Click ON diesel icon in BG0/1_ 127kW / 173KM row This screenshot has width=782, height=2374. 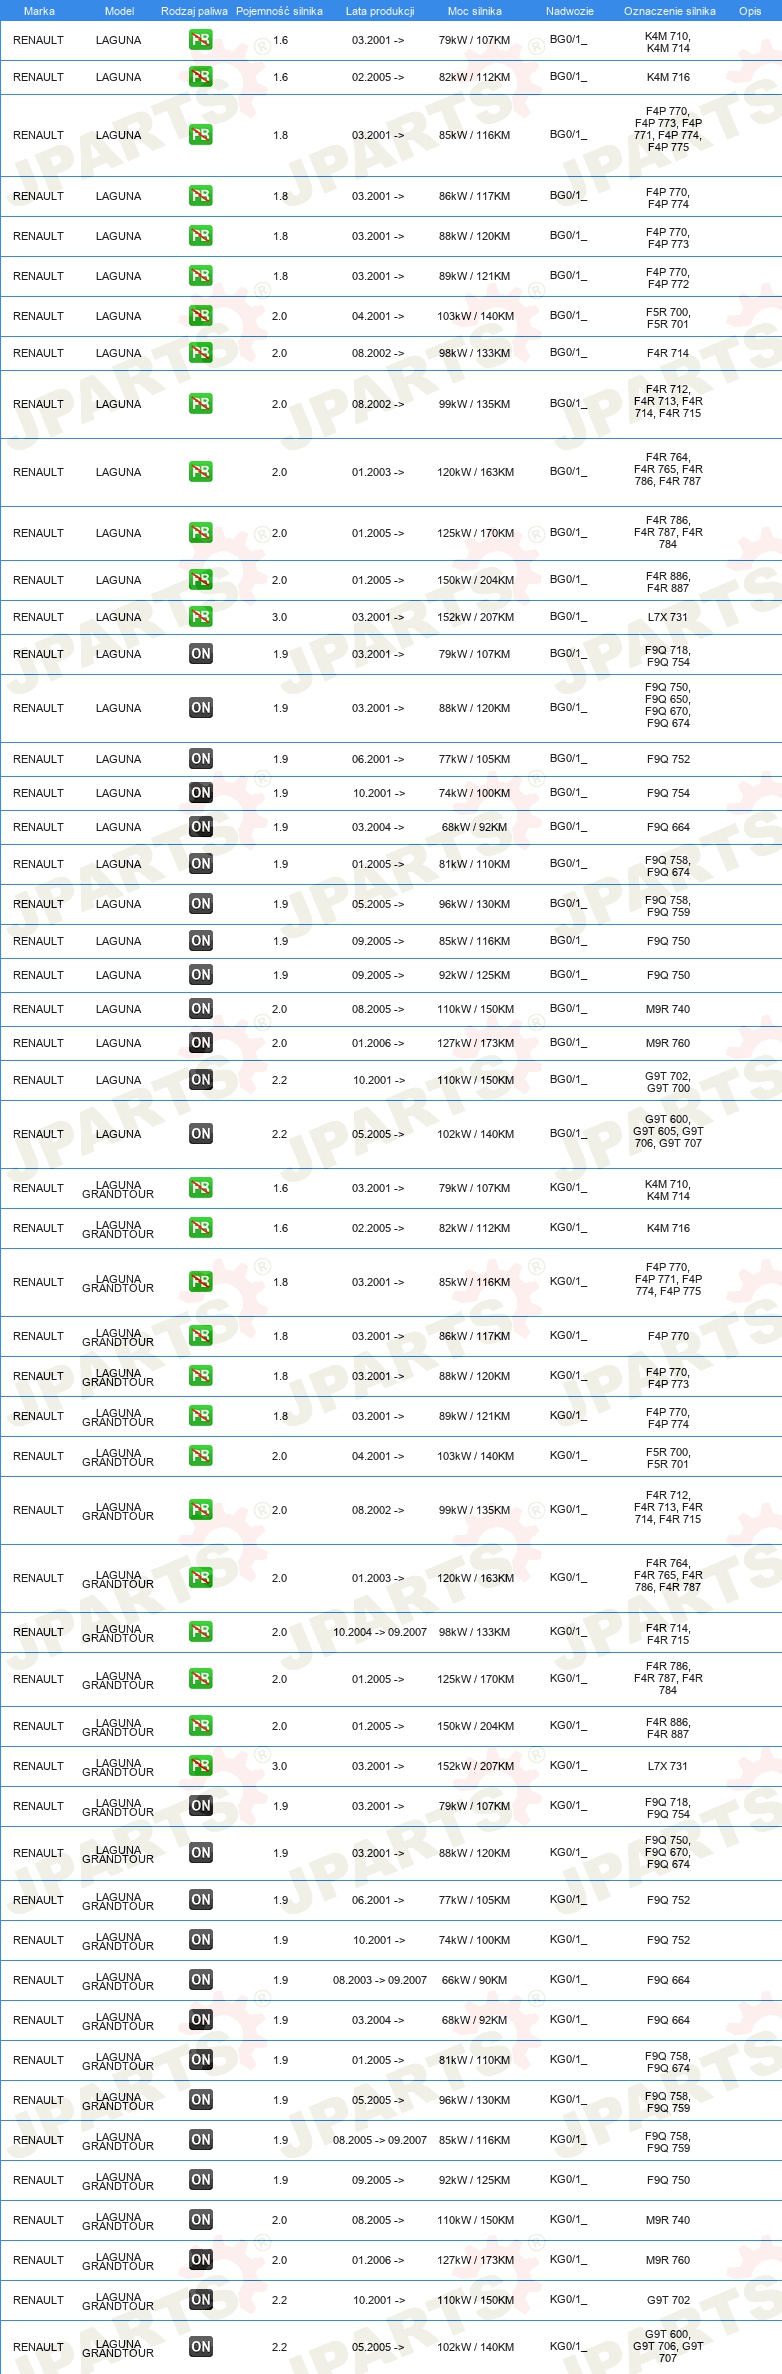point(201,1043)
